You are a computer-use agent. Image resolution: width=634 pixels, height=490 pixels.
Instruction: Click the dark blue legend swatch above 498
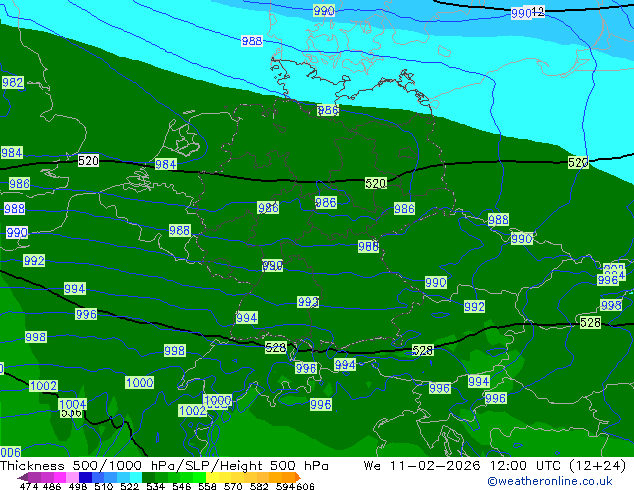click(85, 477)
